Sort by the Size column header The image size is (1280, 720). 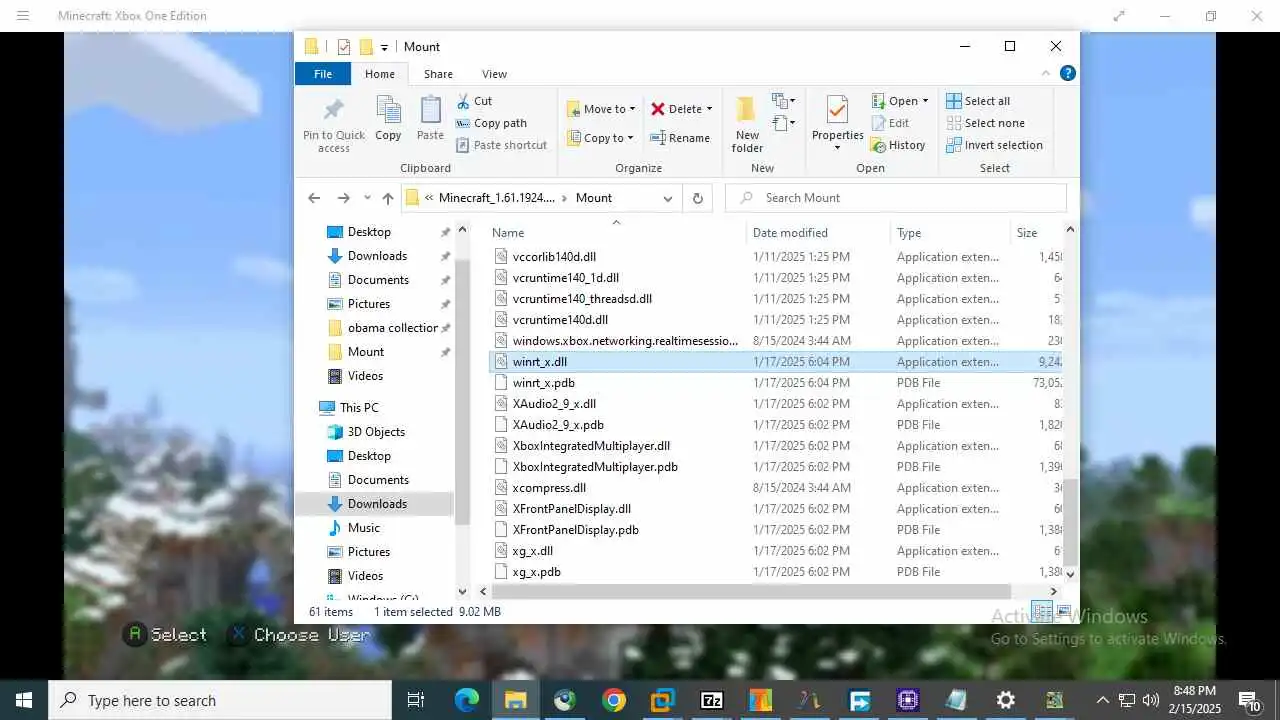click(1035, 232)
